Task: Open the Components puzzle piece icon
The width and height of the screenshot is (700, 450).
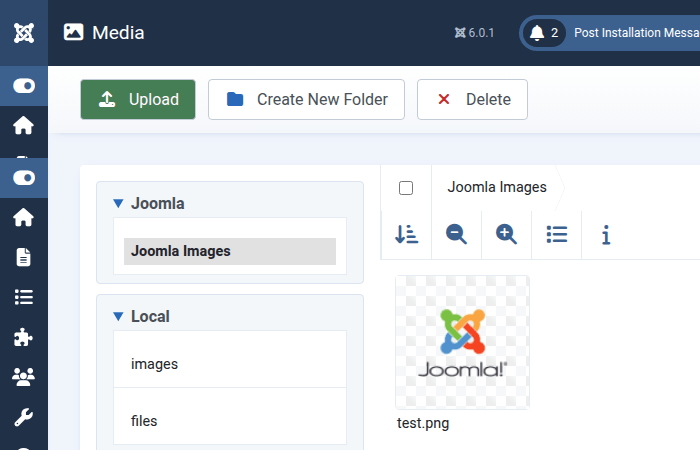Action: click(23, 337)
